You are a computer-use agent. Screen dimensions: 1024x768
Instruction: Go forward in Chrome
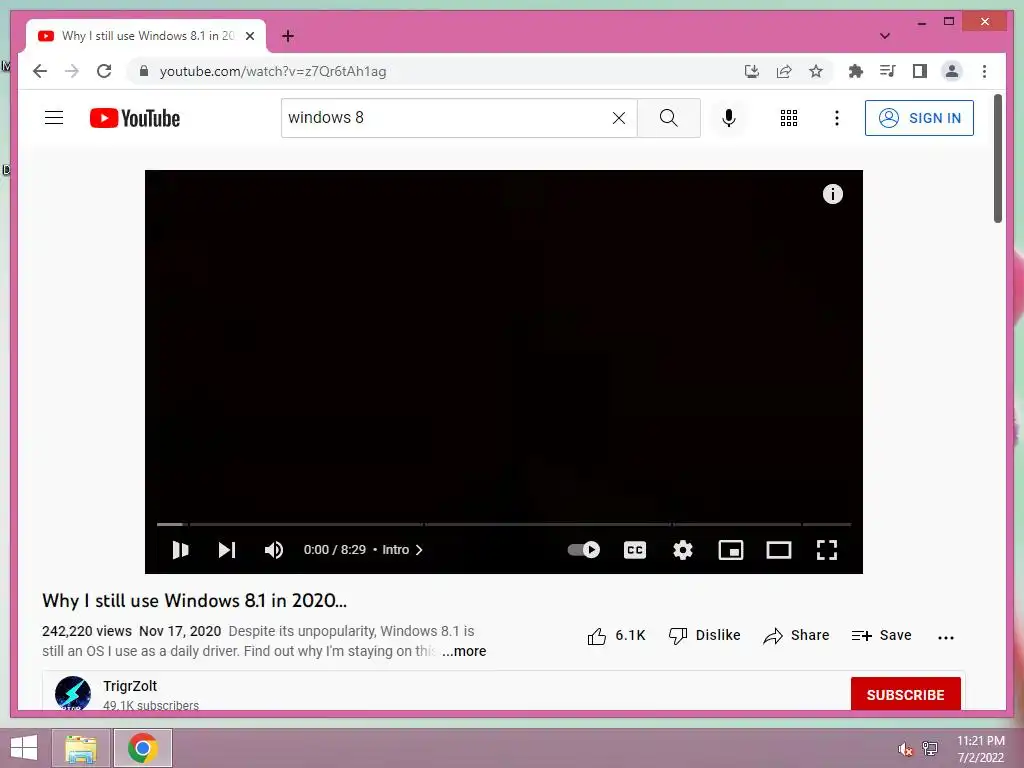pyautogui.click(x=72, y=71)
